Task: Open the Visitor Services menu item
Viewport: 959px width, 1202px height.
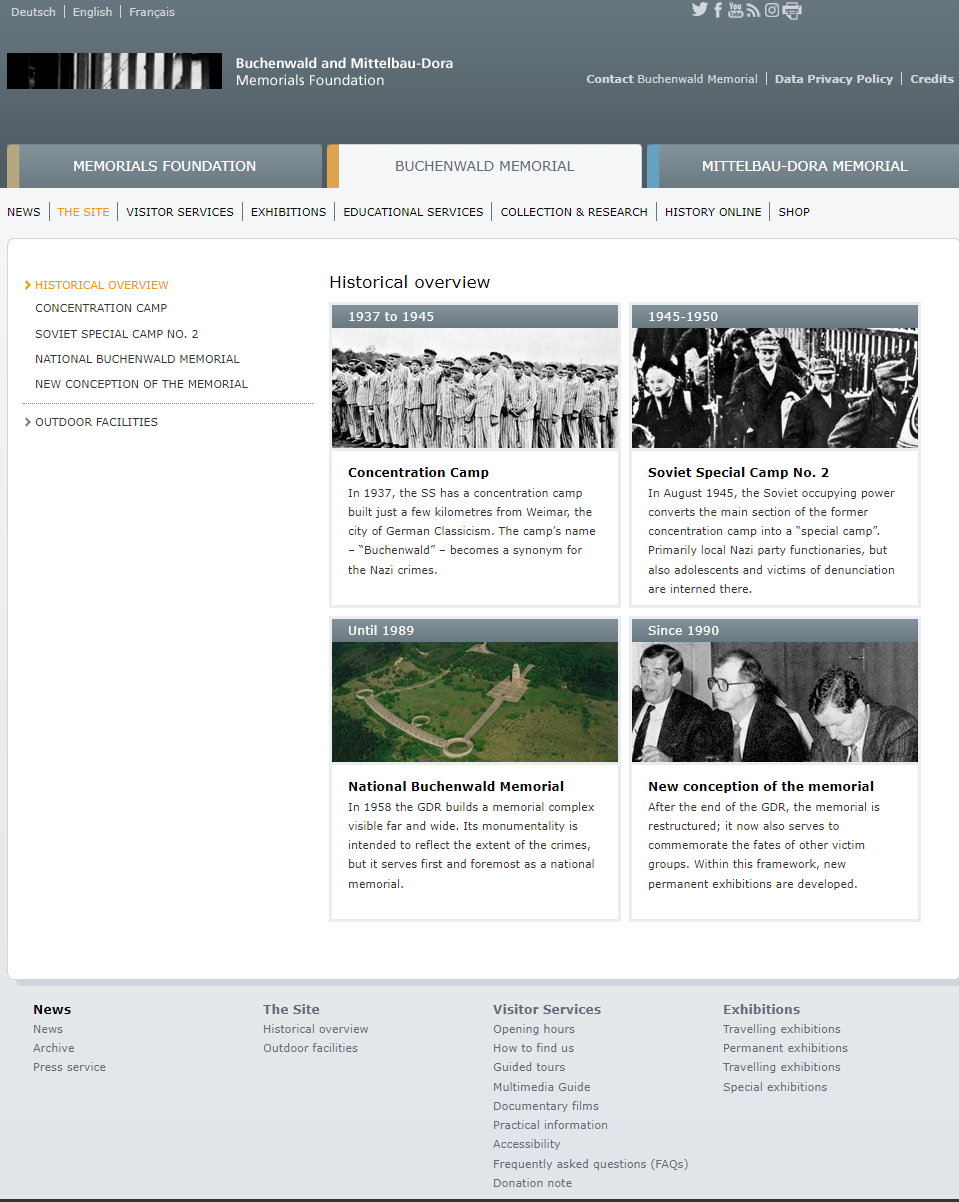Action: click(x=180, y=212)
